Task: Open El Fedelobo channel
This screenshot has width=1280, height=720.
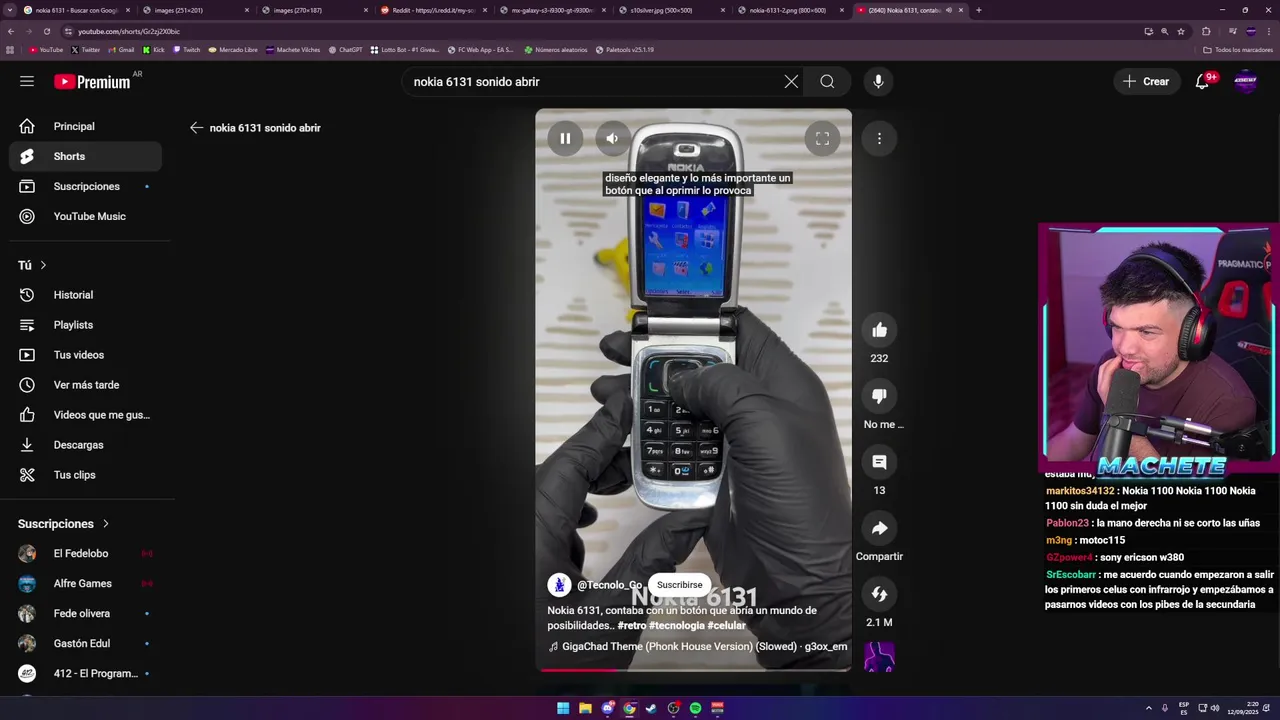Action: tap(86, 553)
